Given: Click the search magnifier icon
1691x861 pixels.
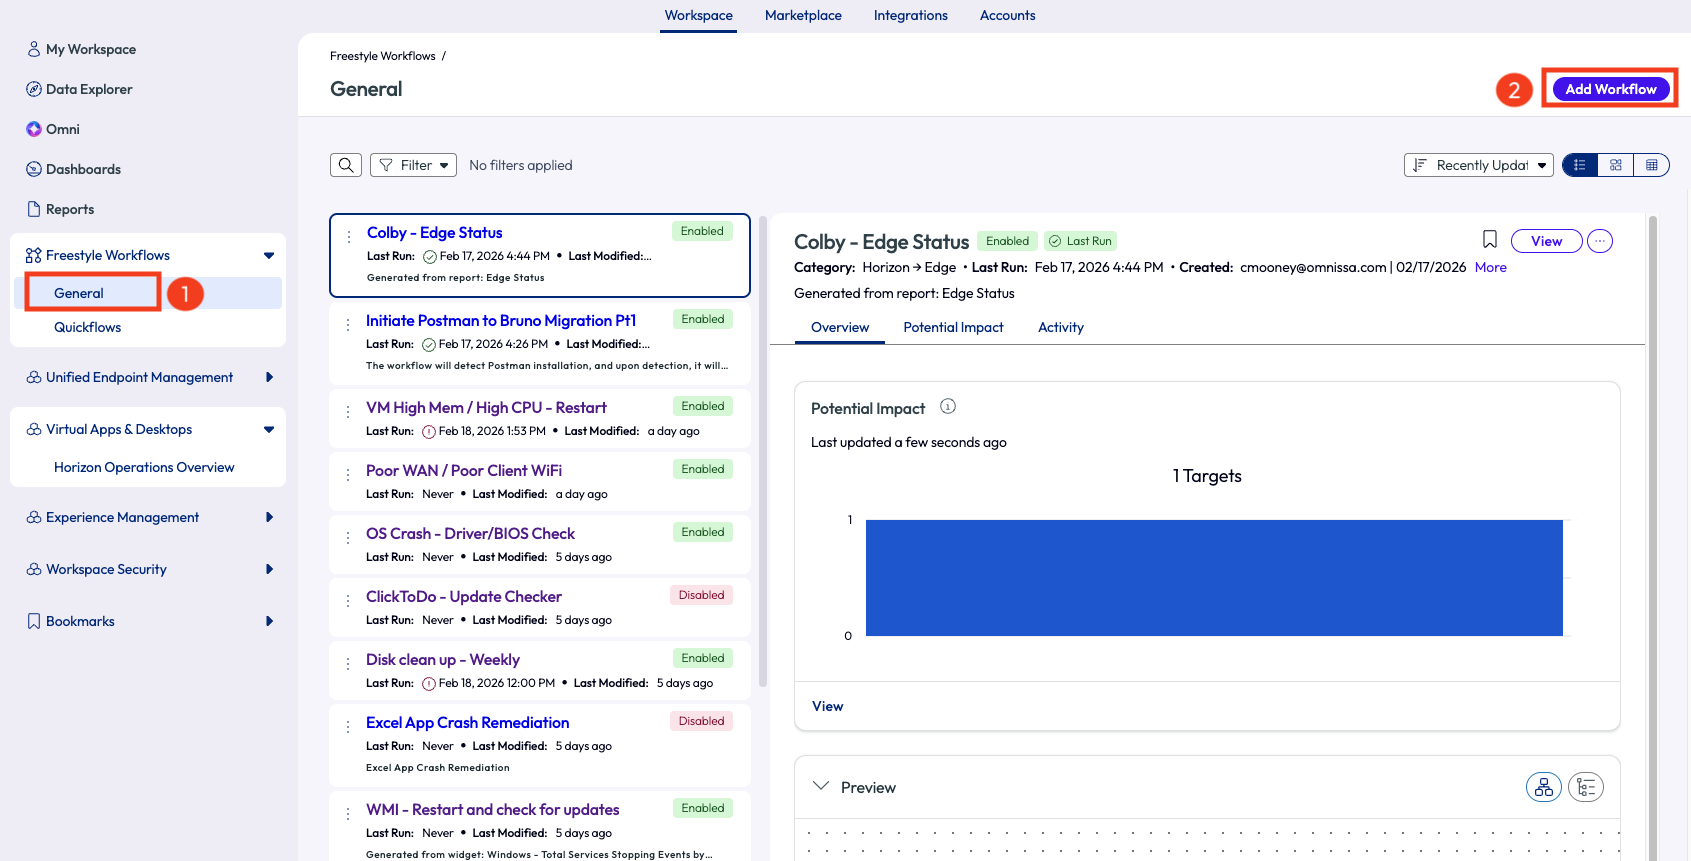Looking at the screenshot, I should [346, 165].
